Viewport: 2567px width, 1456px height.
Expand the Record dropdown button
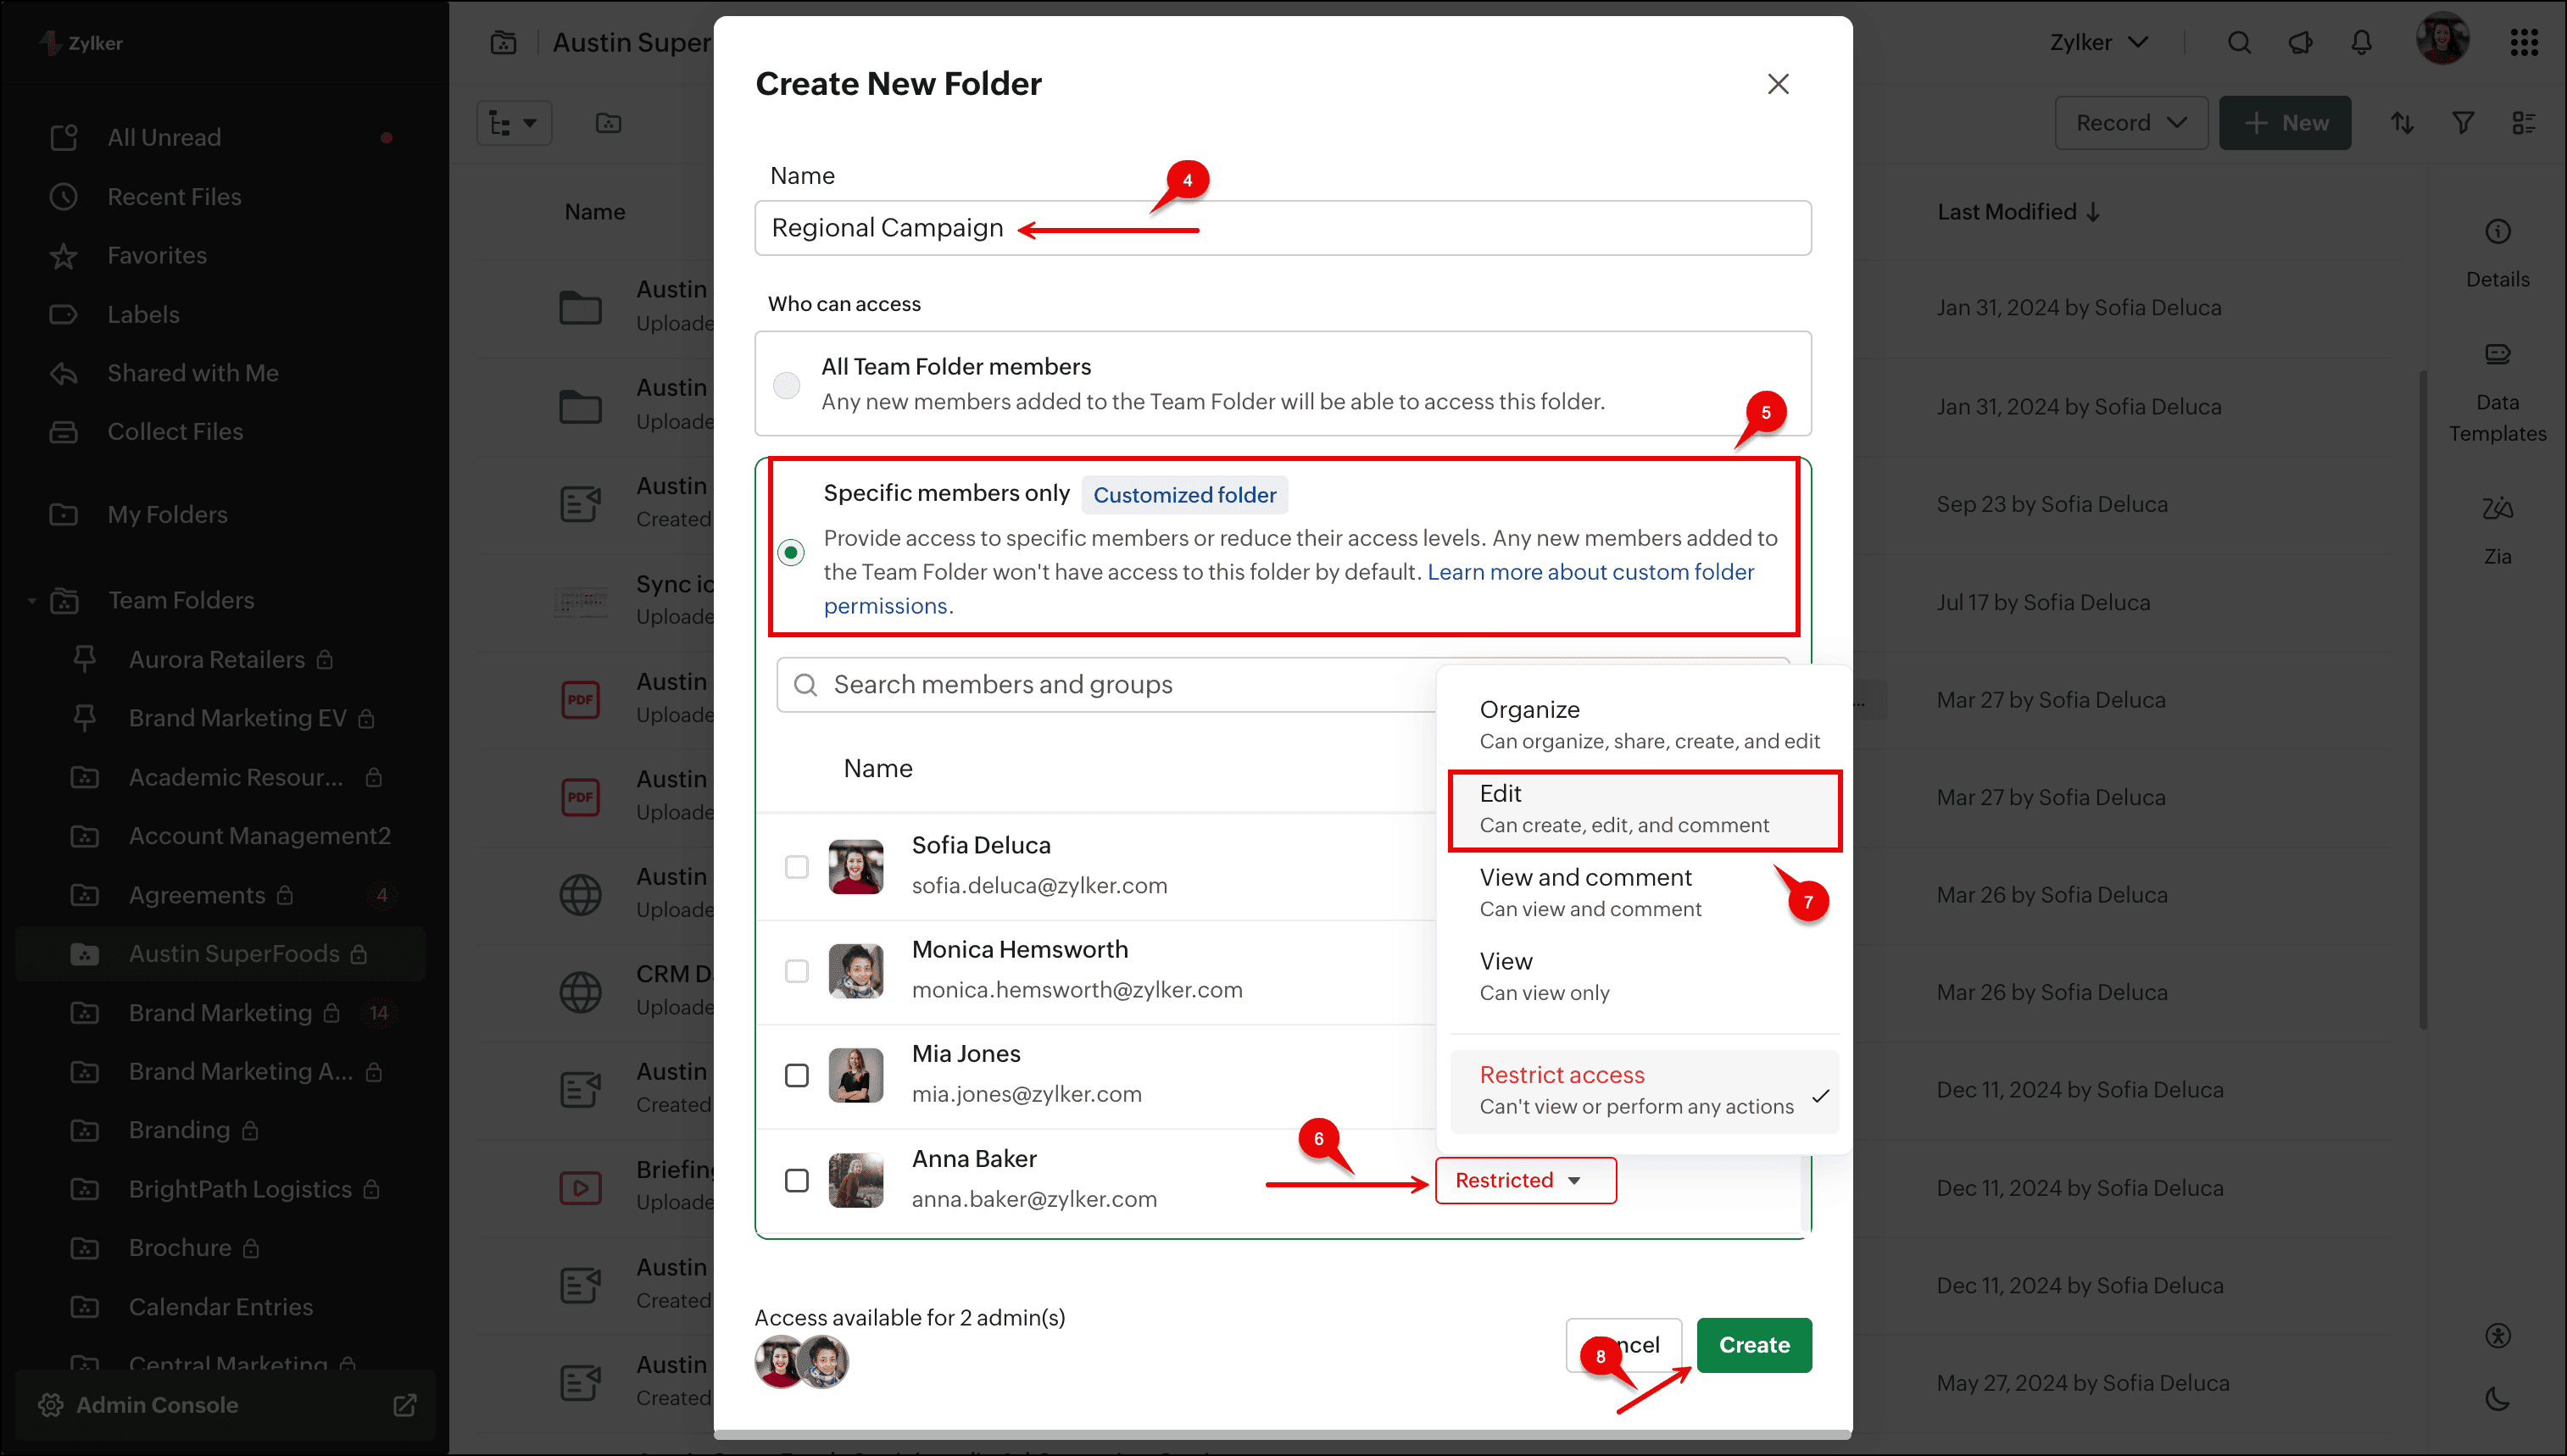click(2130, 123)
